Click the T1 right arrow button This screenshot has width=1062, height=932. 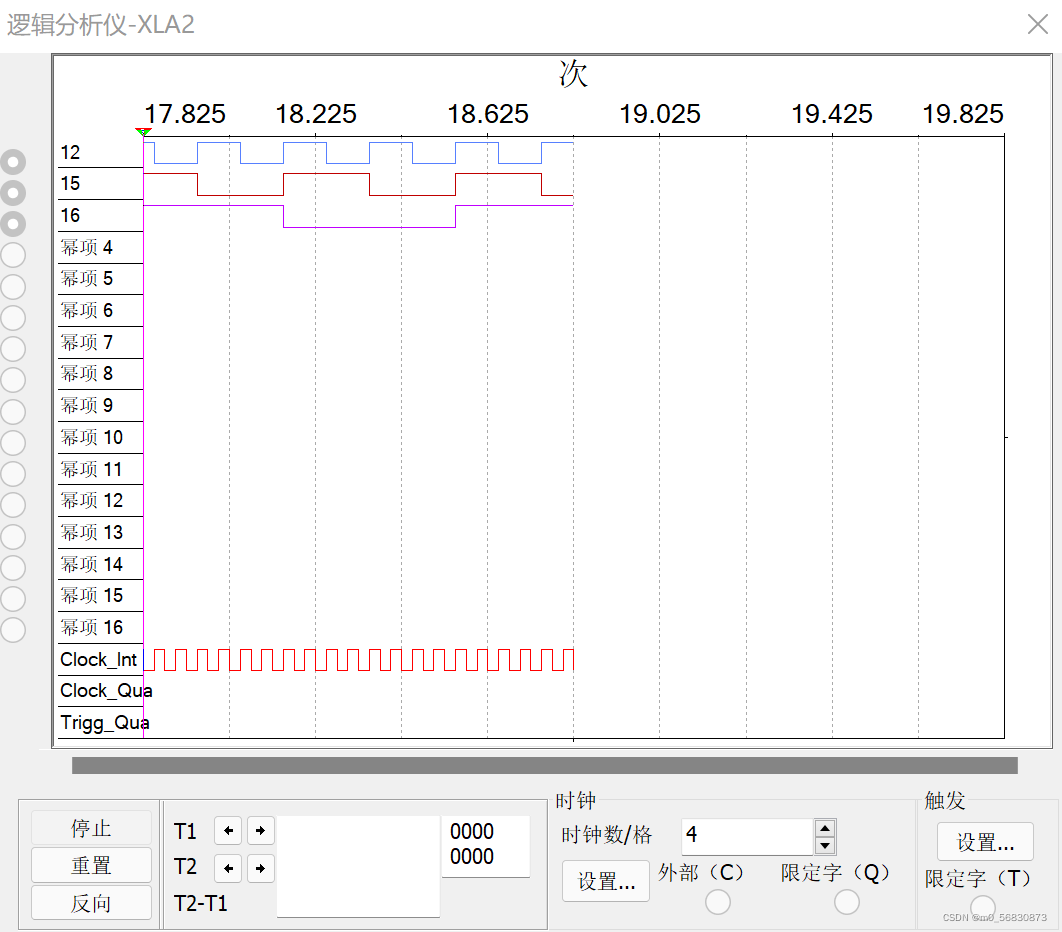coord(260,830)
